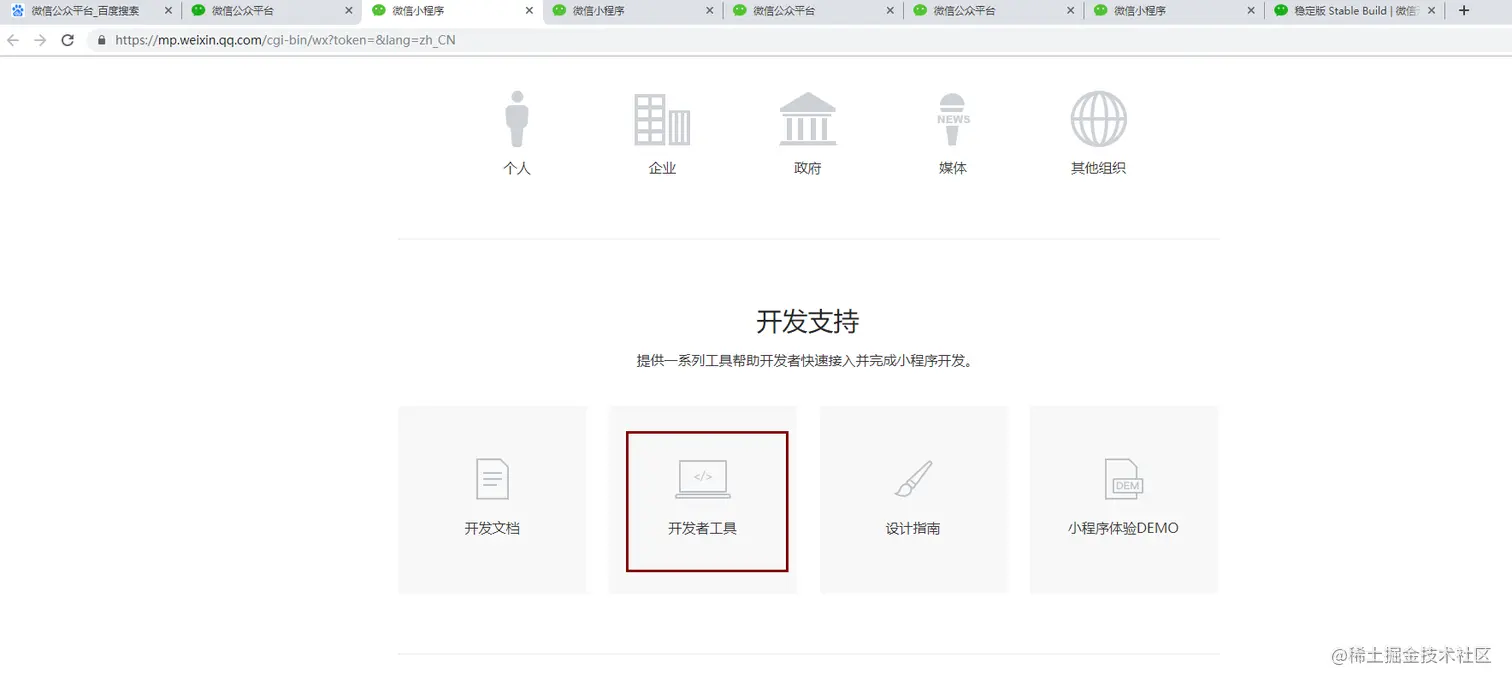Viewport: 1512px width, 686px height.
Task: Click the 个人 person silhouette icon
Action: coord(517,119)
